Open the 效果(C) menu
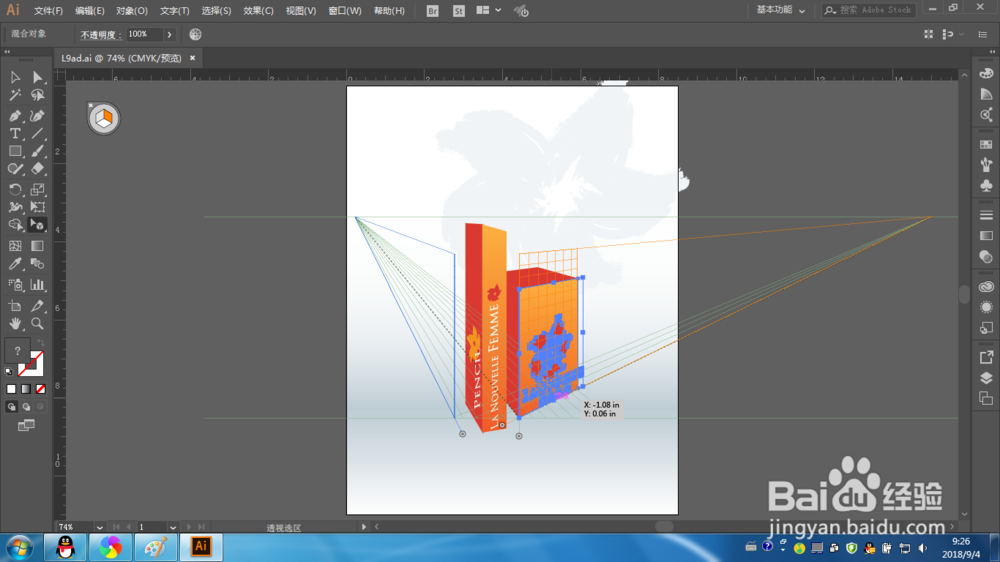Image resolution: width=1000 pixels, height=562 pixels. point(258,11)
